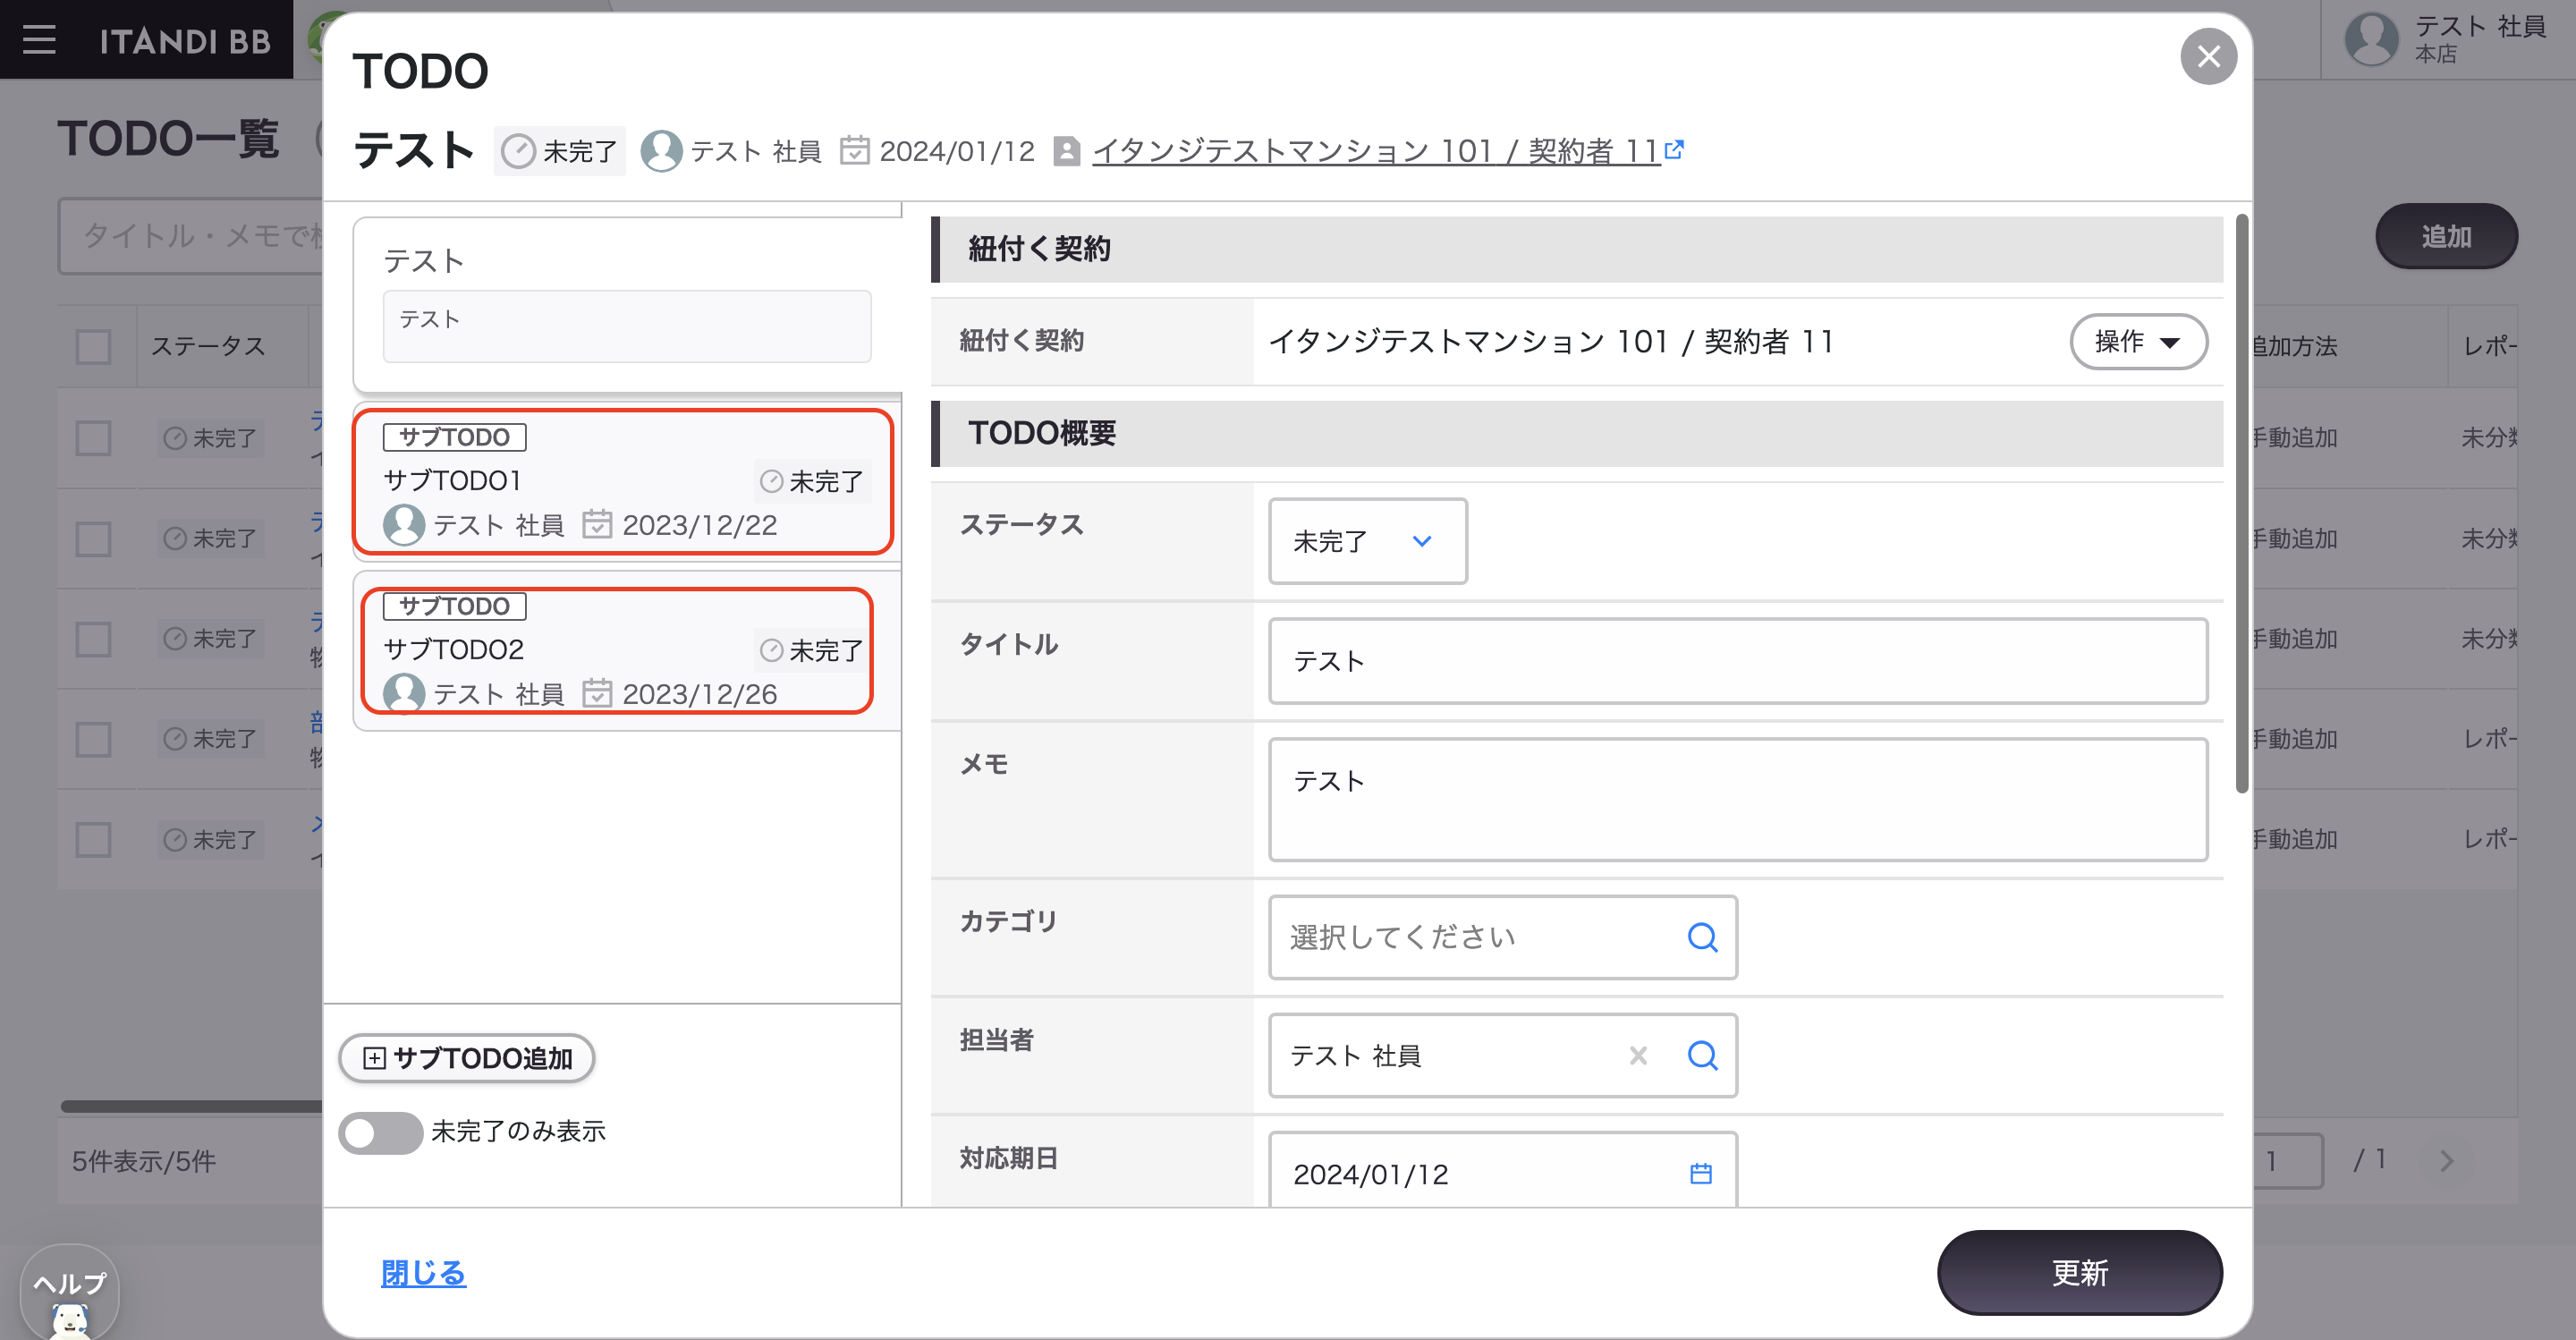This screenshot has height=1340, width=2576.
Task: Open the ステータス dropdown showing 未完了
Action: 1367,541
